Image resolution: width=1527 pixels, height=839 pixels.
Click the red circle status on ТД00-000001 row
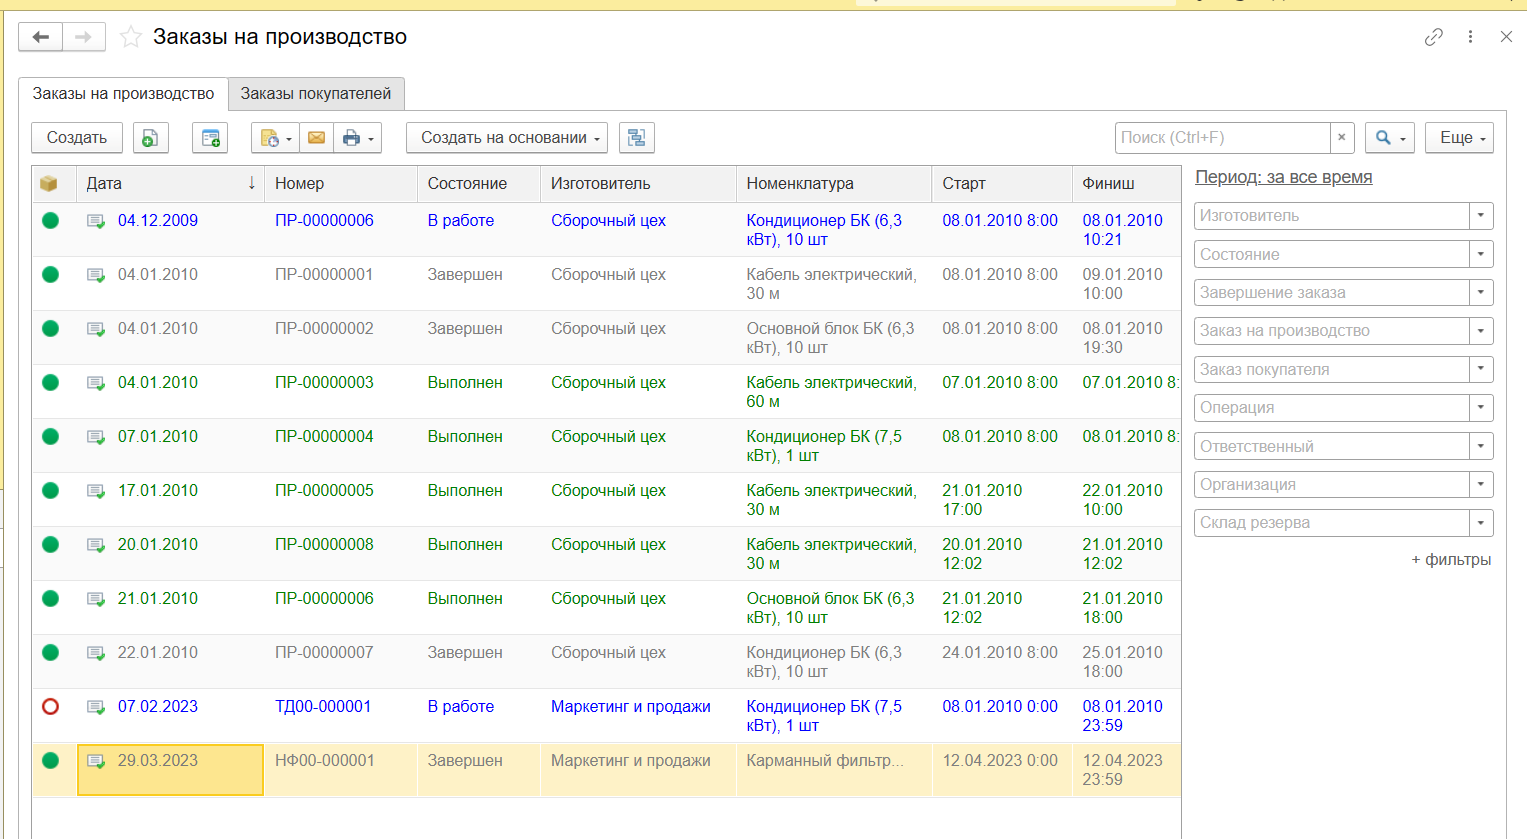[51, 707]
